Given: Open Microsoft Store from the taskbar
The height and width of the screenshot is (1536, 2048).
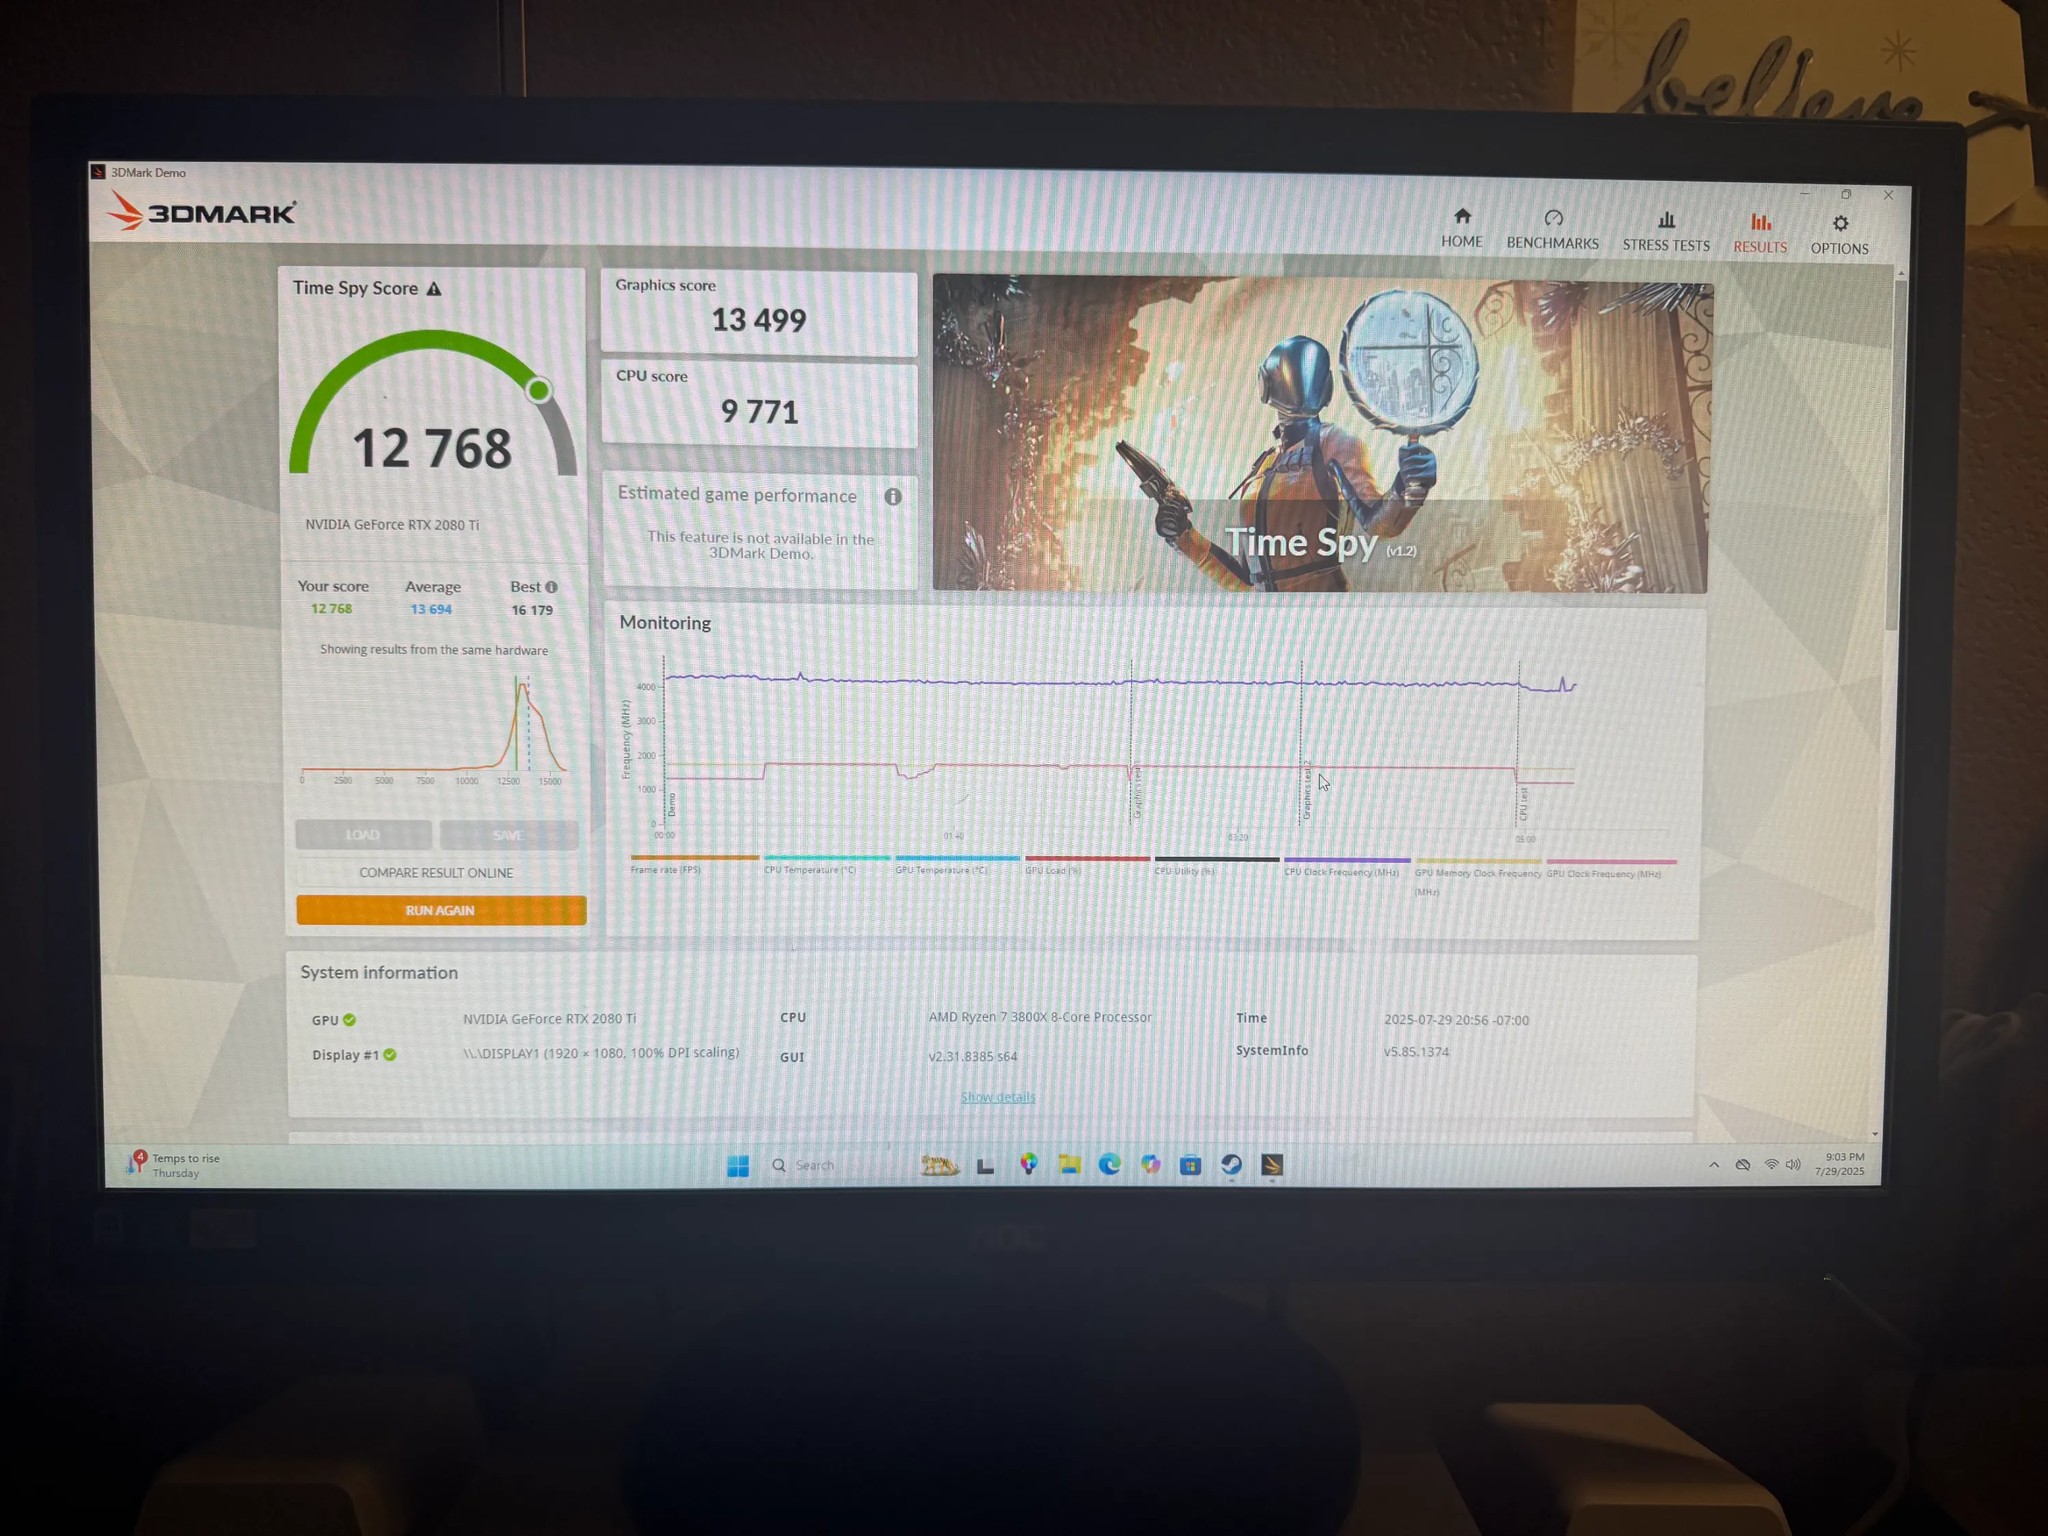Looking at the screenshot, I should pos(1190,1165).
